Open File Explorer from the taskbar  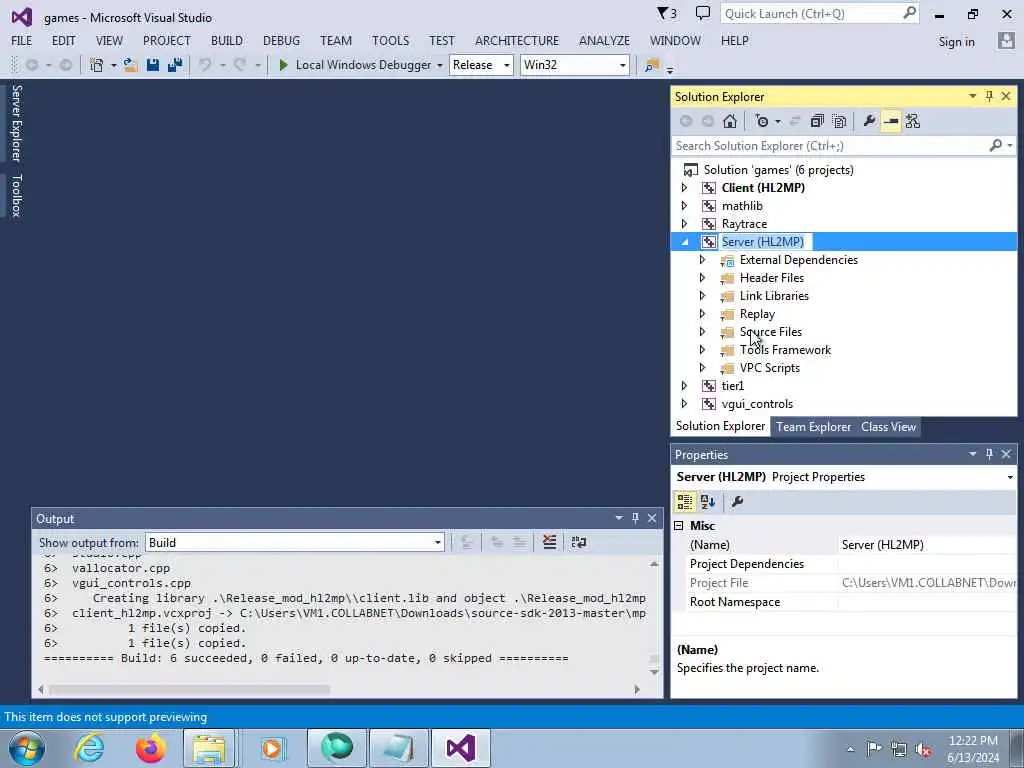[x=208, y=748]
